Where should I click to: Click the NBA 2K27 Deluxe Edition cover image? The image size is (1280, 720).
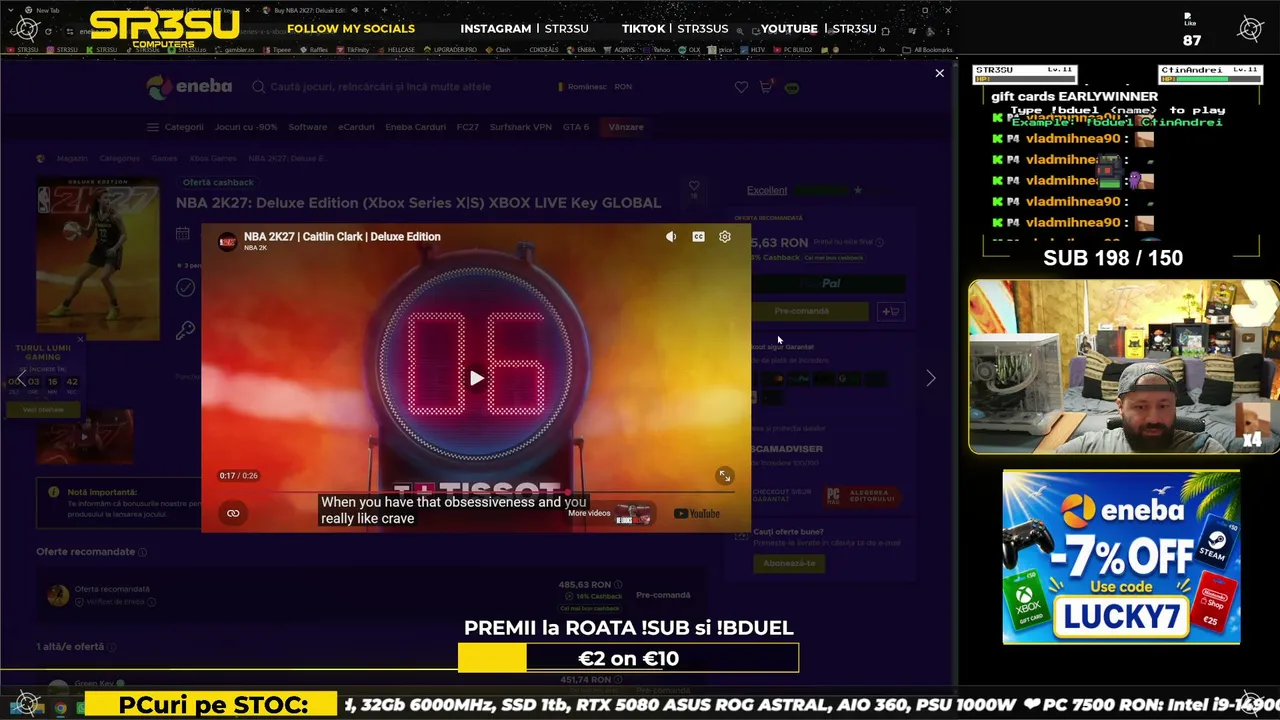[x=98, y=260]
